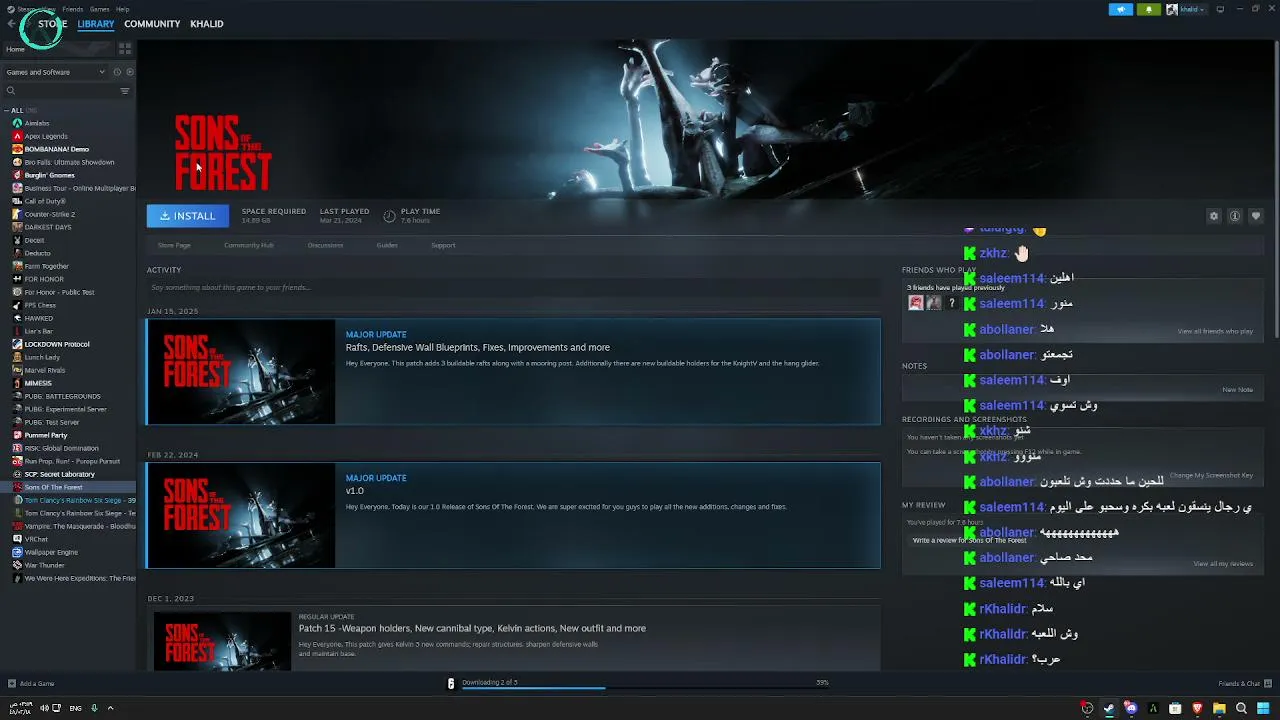
Task: Expand the Games and Software filter dropdown
Action: pyautogui.click(x=55, y=72)
